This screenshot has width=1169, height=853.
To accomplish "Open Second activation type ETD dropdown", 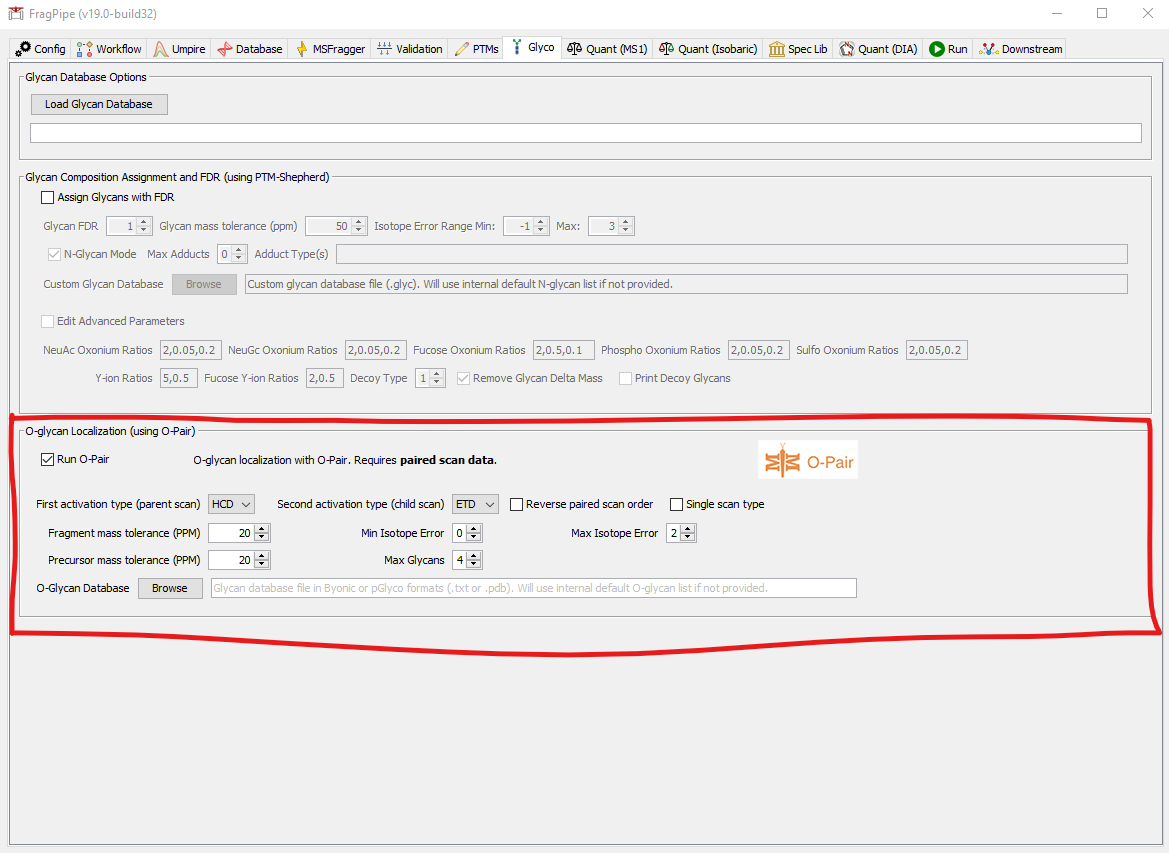I will 476,505.
